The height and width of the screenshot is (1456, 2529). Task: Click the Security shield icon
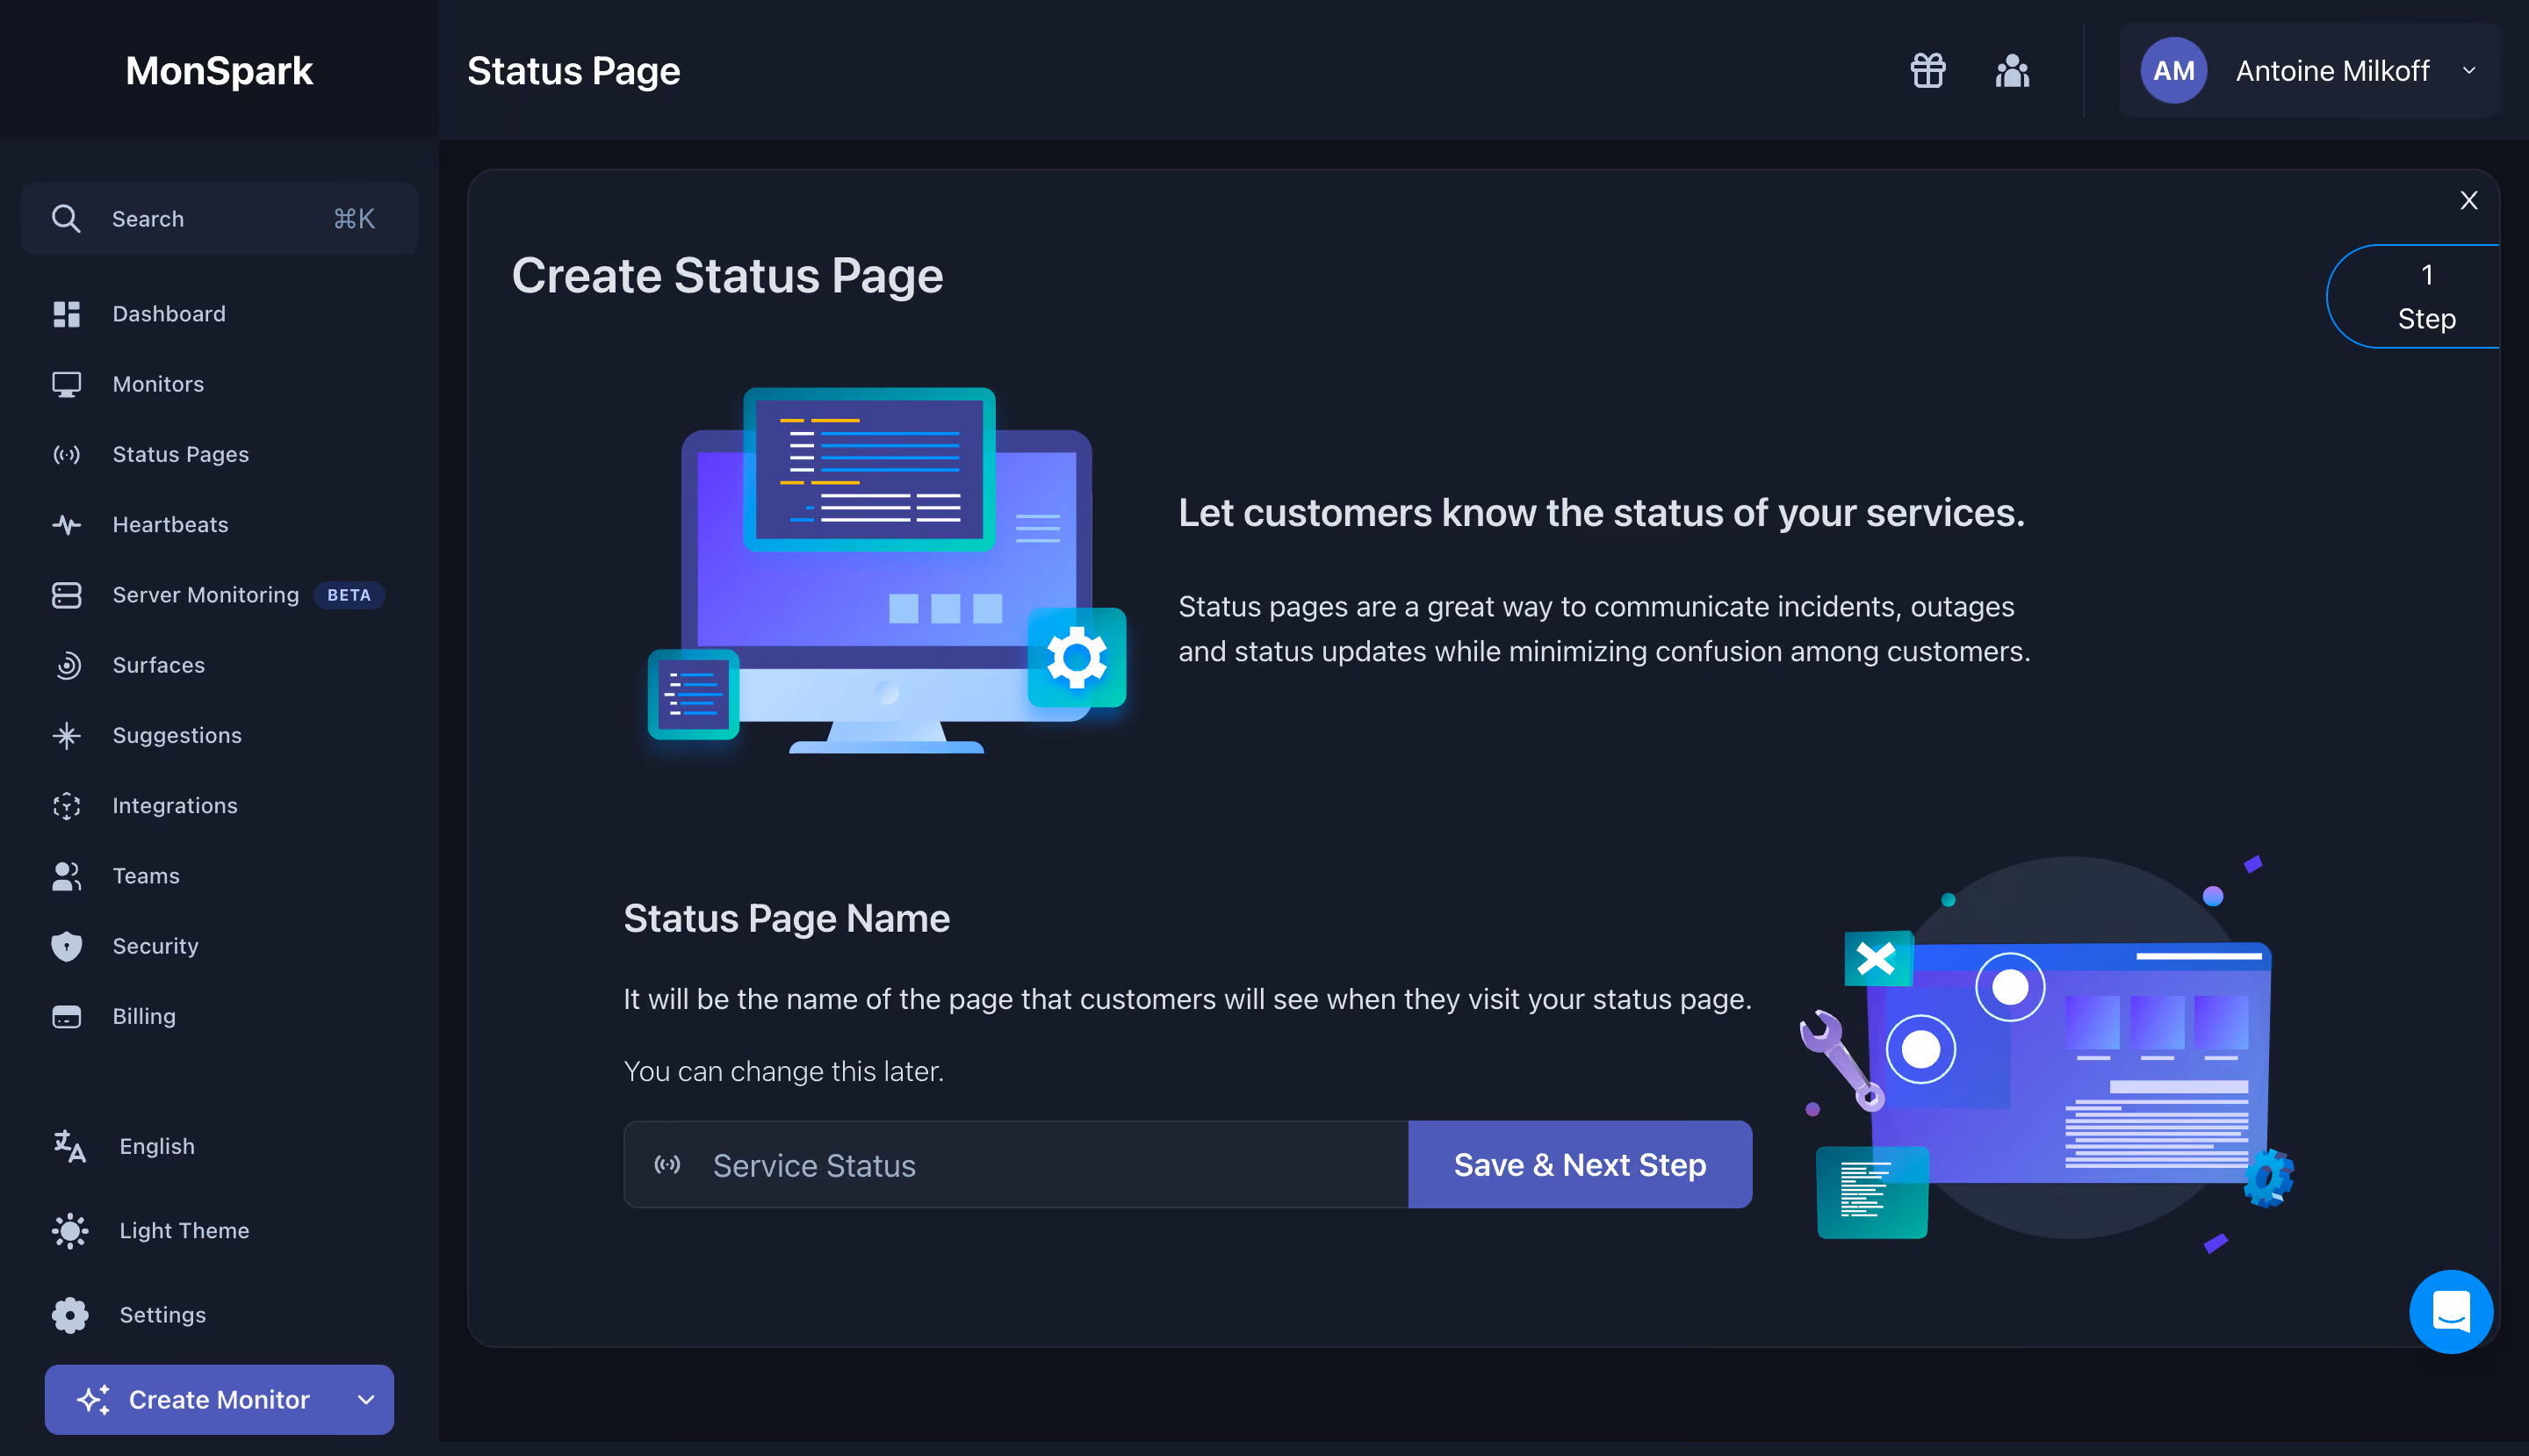[x=66, y=946]
